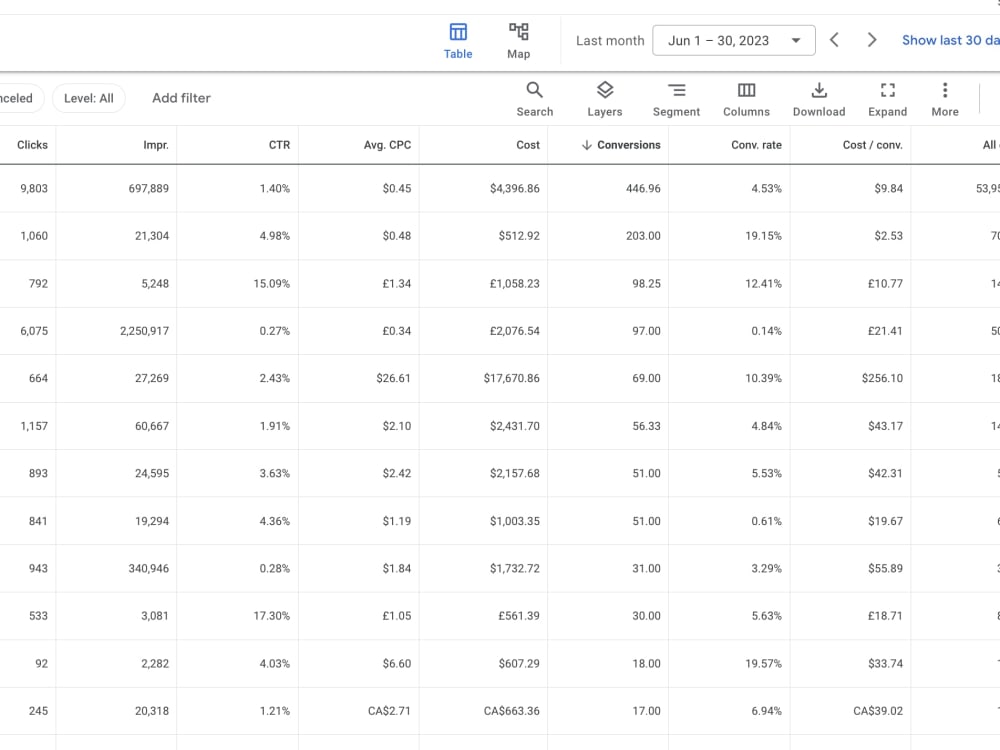The width and height of the screenshot is (1000, 750).
Task: Toggle sort on Conversions column header
Action: click(x=629, y=145)
